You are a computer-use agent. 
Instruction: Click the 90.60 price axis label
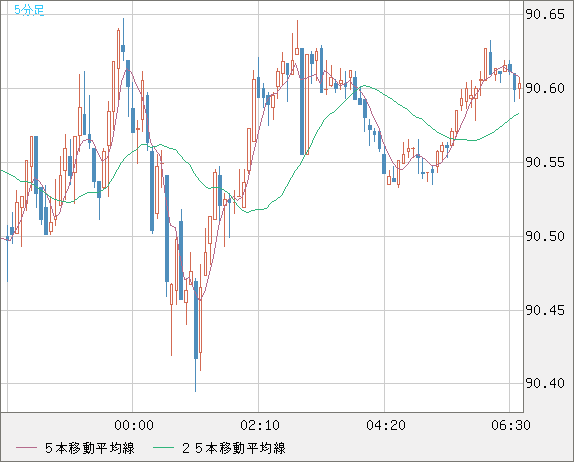[545, 88]
